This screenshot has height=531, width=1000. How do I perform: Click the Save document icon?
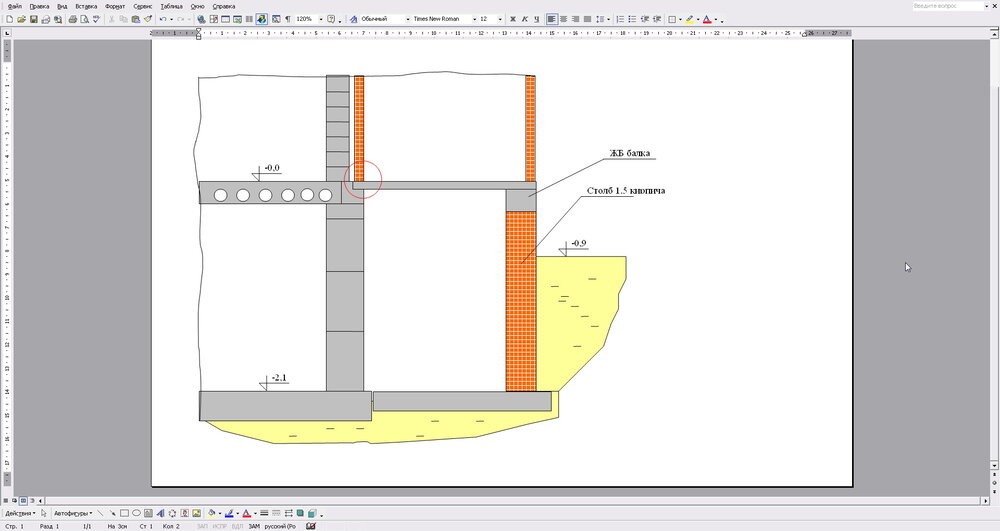click(x=33, y=19)
